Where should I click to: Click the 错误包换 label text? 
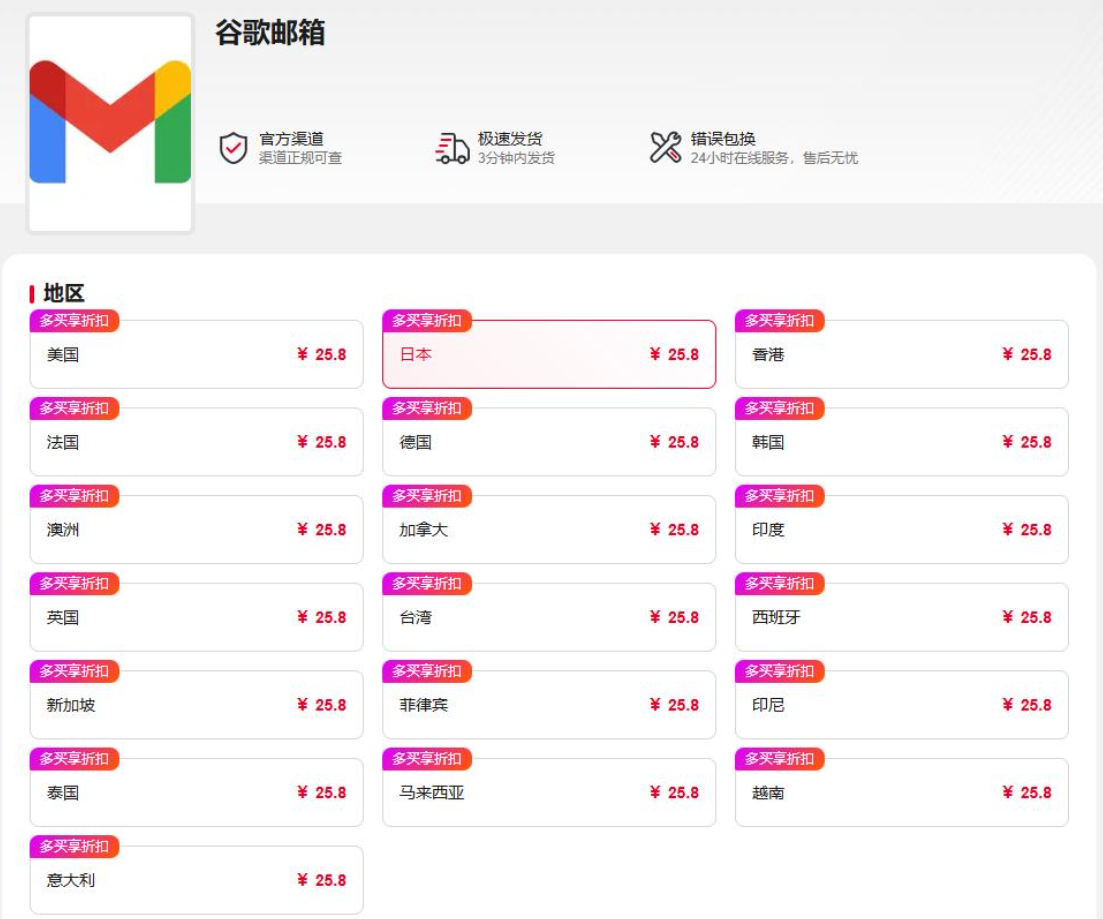point(723,139)
